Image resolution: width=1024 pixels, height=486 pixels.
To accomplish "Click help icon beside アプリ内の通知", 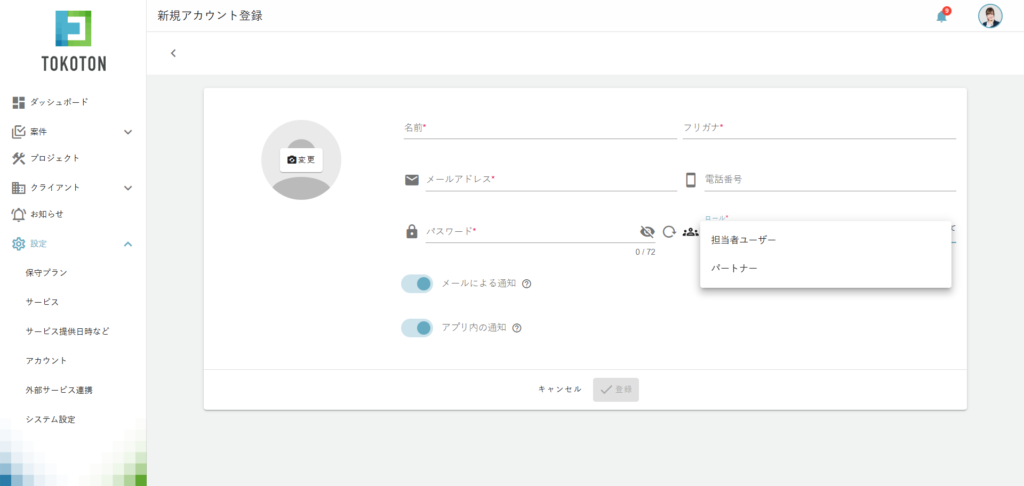I will [x=517, y=328].
